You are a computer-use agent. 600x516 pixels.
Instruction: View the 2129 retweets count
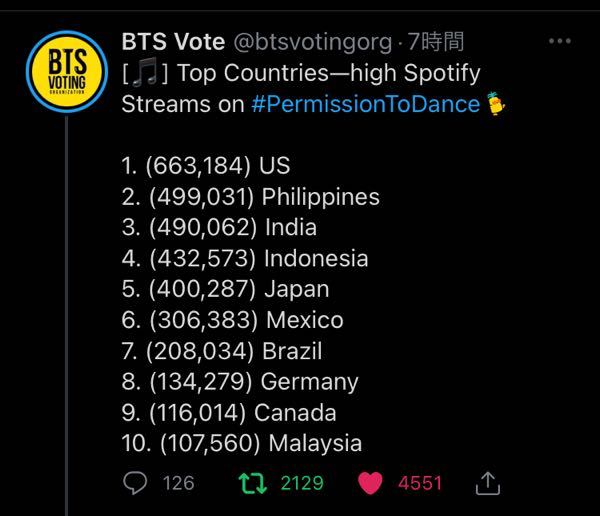[x=302, y=483]
